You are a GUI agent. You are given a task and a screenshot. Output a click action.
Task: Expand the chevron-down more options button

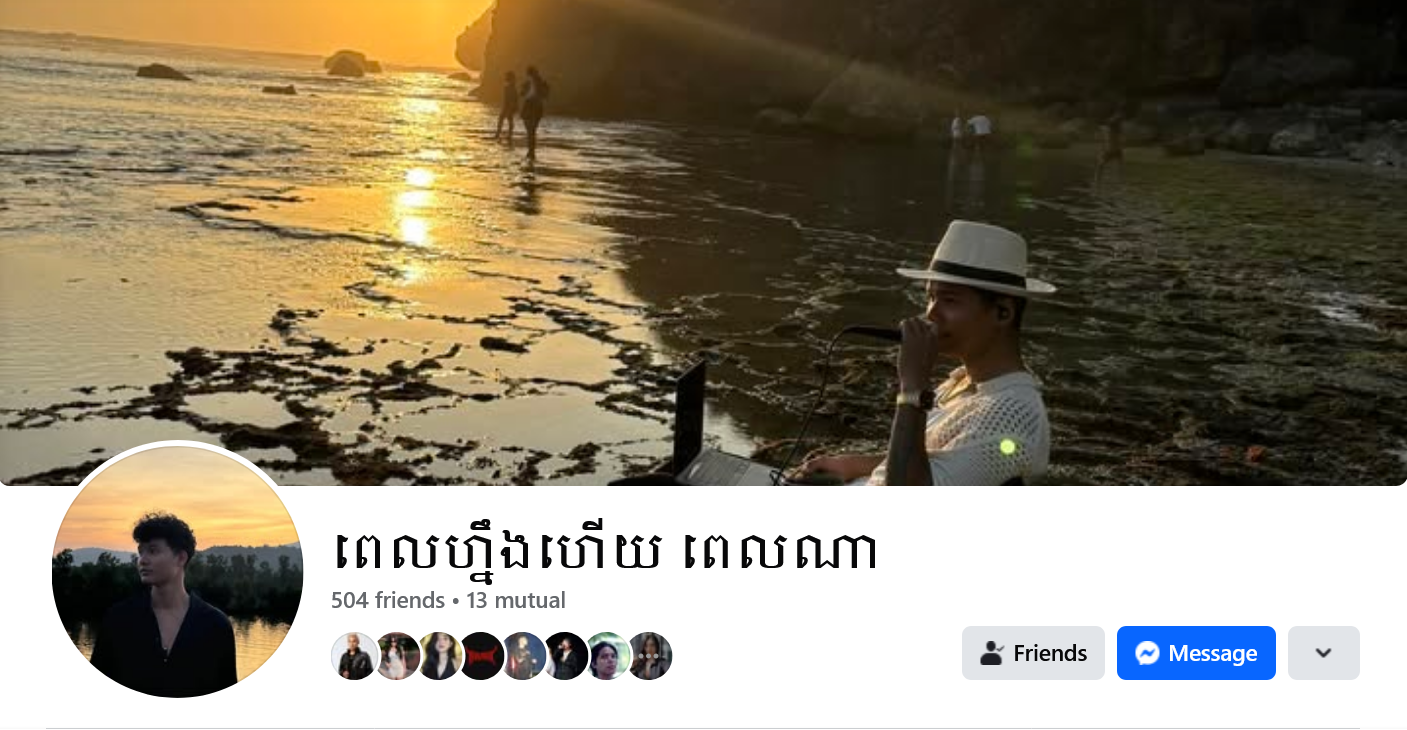click(1324, 653)
